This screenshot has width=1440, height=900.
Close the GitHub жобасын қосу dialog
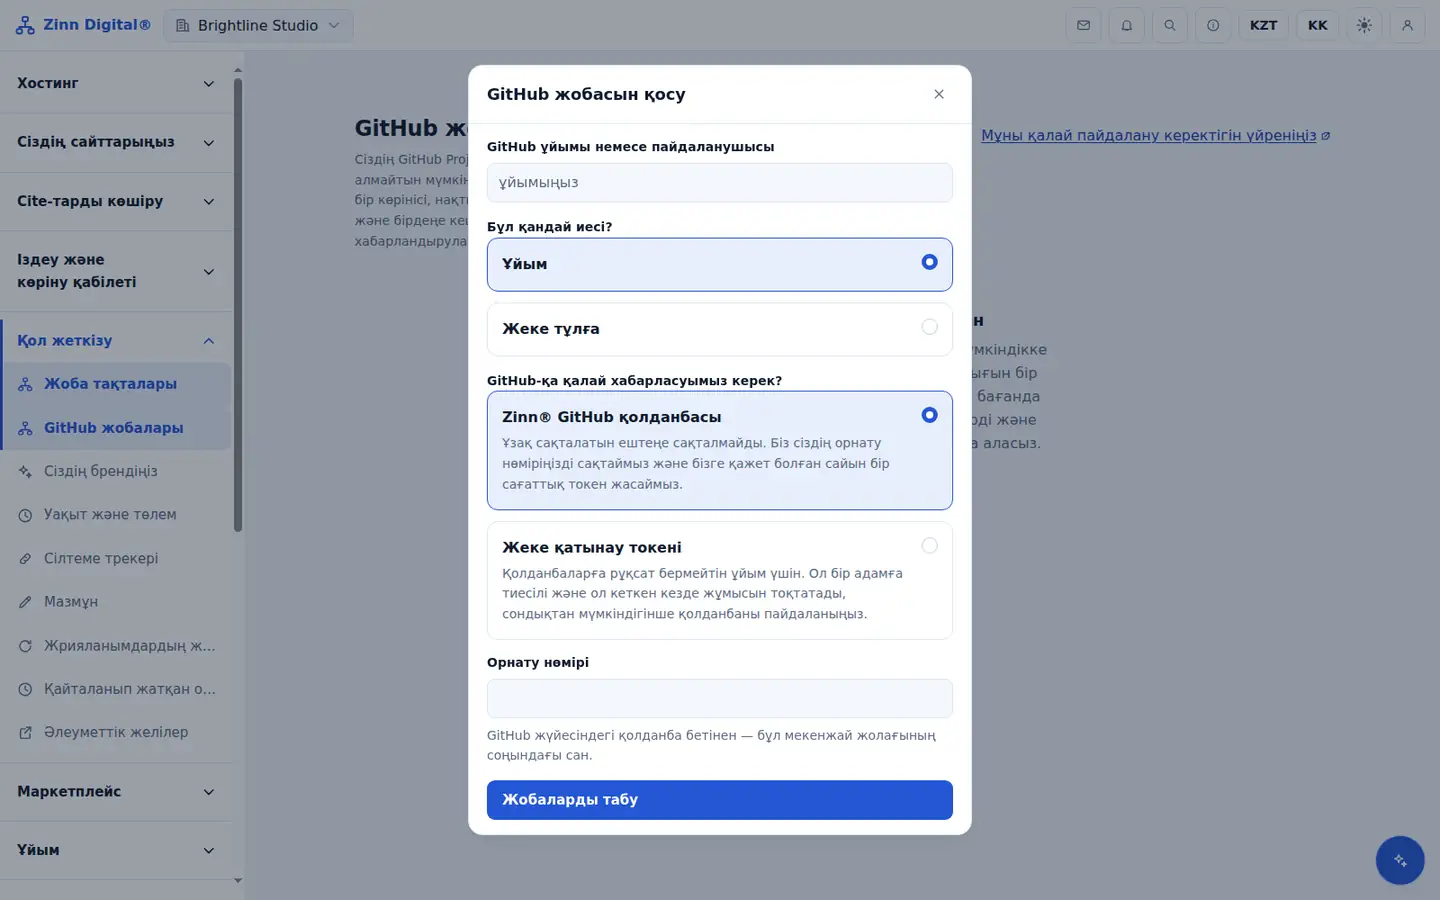pos(939,94)
